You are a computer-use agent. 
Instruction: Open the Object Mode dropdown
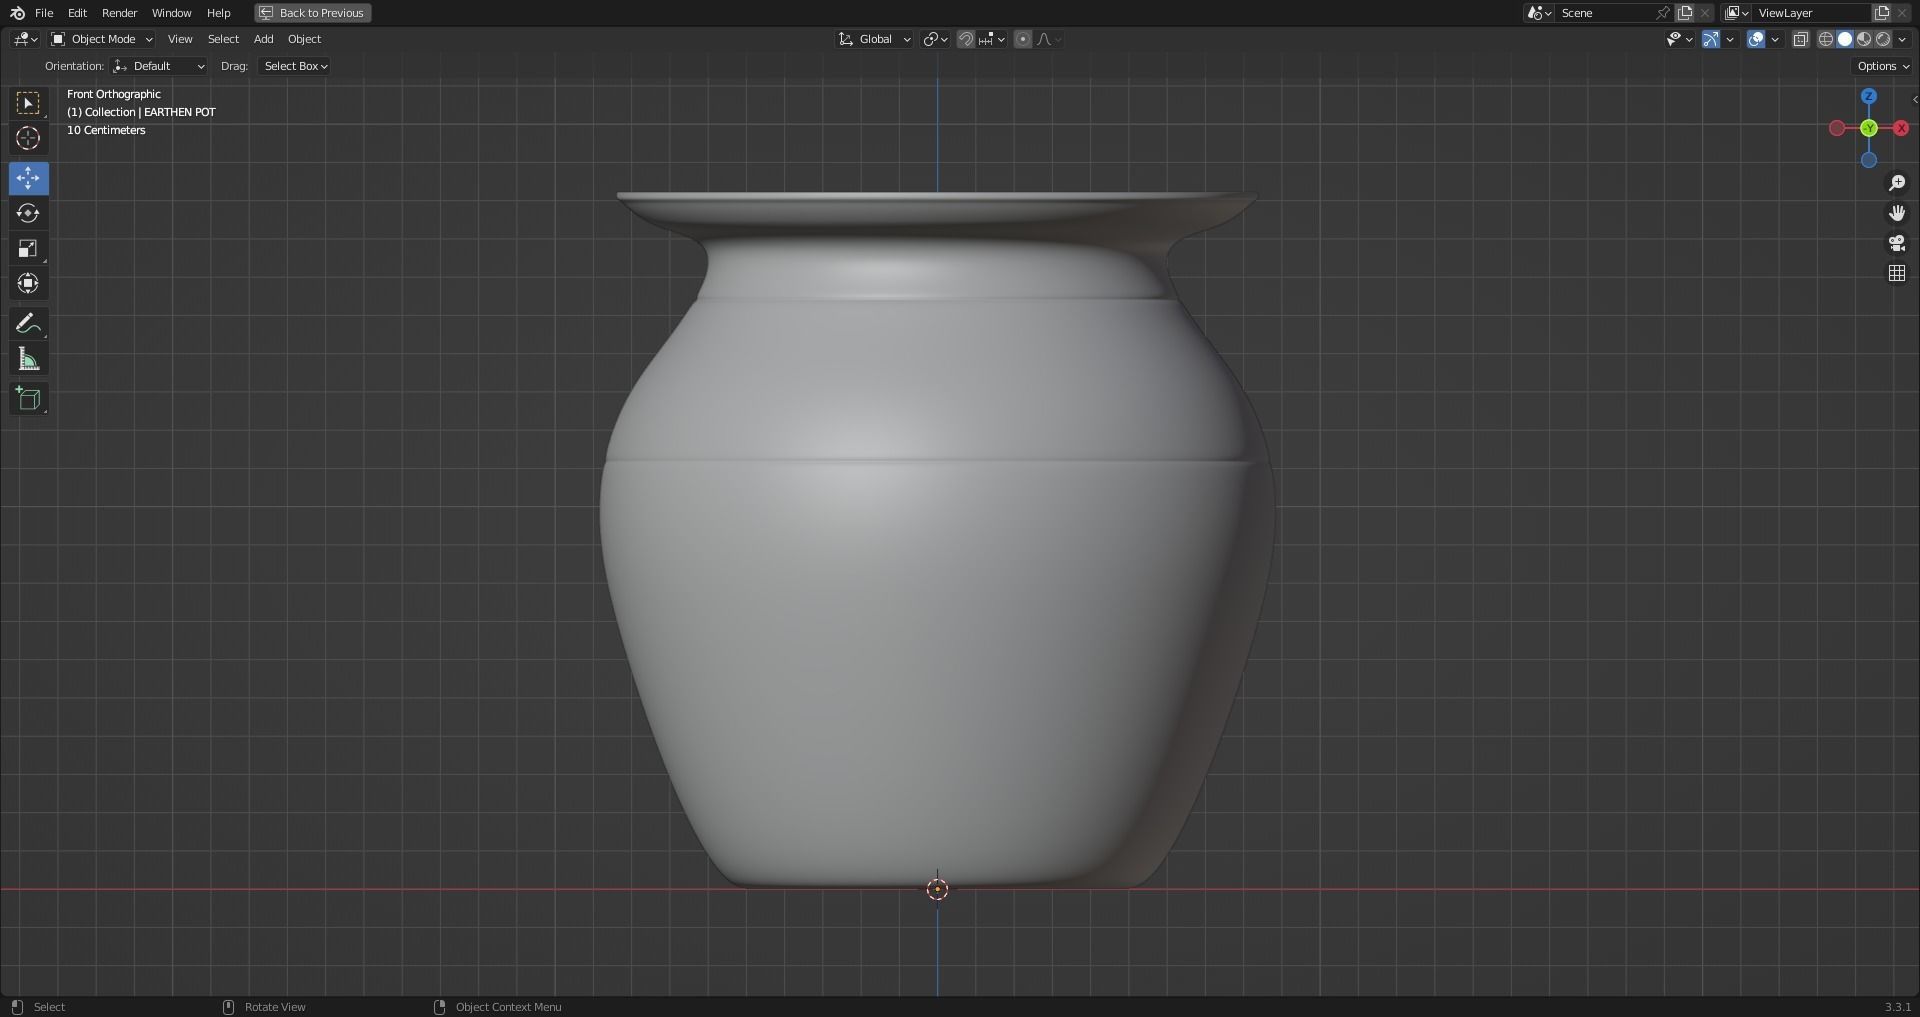[102, 39]
